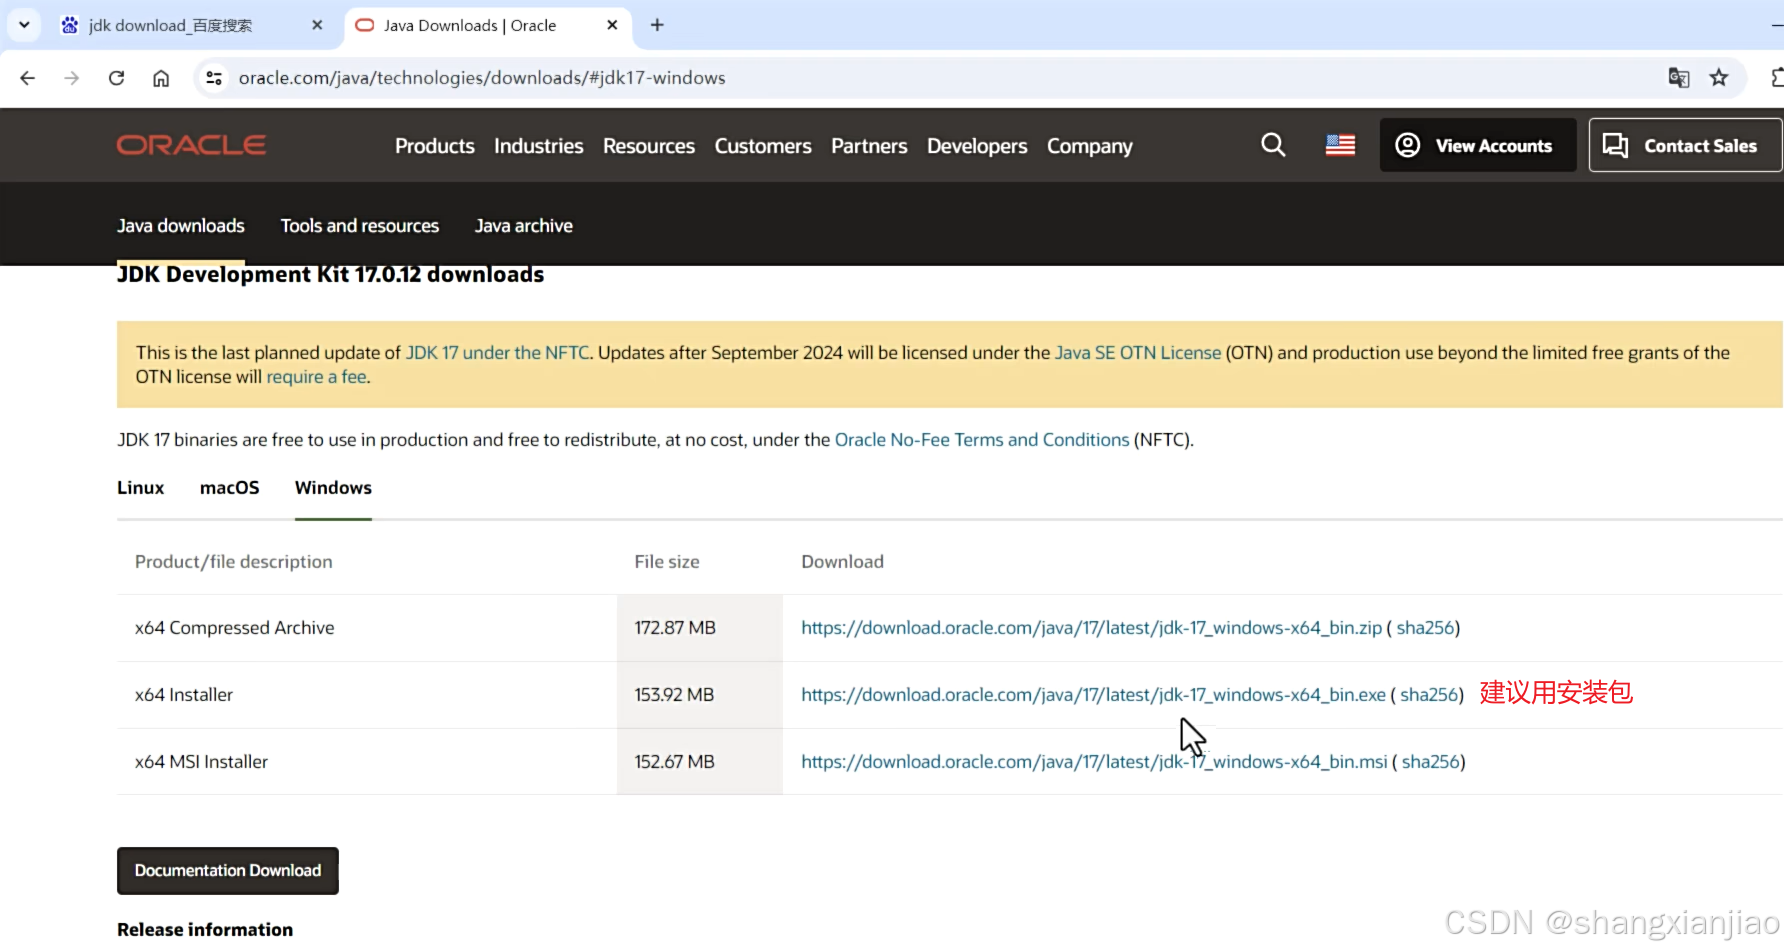Viewport: 1784px width, 952px height.
Task: Click the Release information heading
Action: tap(205, 930)
